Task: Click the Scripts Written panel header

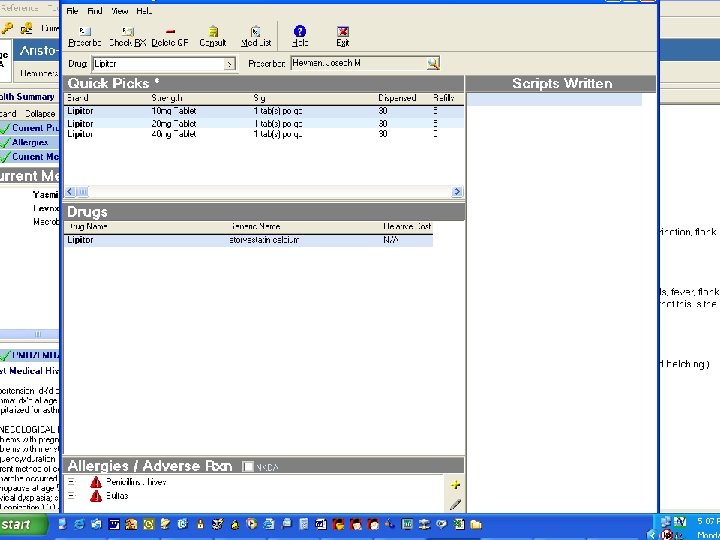Action: click(562, 84)
